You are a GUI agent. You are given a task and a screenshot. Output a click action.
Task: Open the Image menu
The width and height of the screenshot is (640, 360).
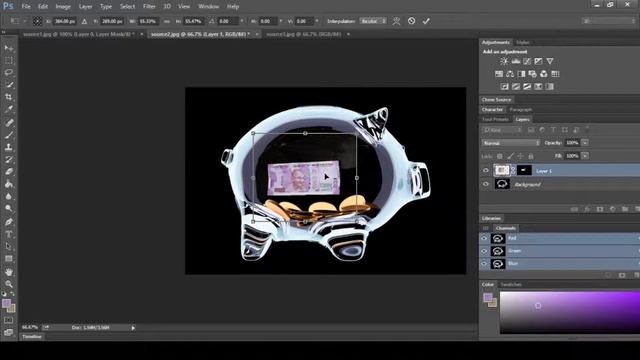(x=63, y=7)
